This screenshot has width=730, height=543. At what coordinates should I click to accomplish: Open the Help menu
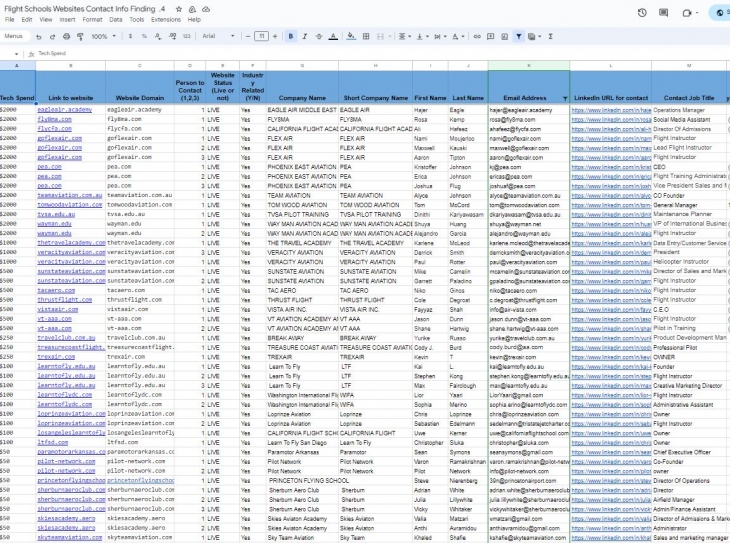tap(194, 20)
